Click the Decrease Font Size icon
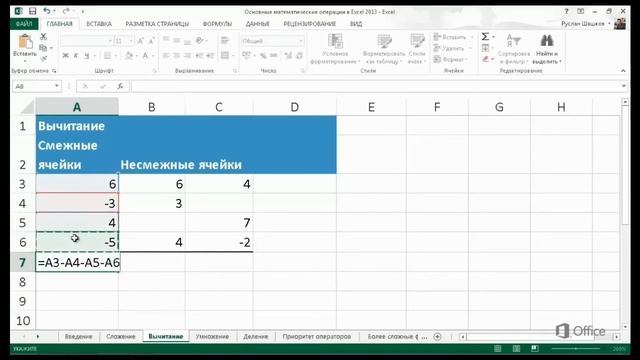The width and height of the screenshot is (640, 360). 151,41
